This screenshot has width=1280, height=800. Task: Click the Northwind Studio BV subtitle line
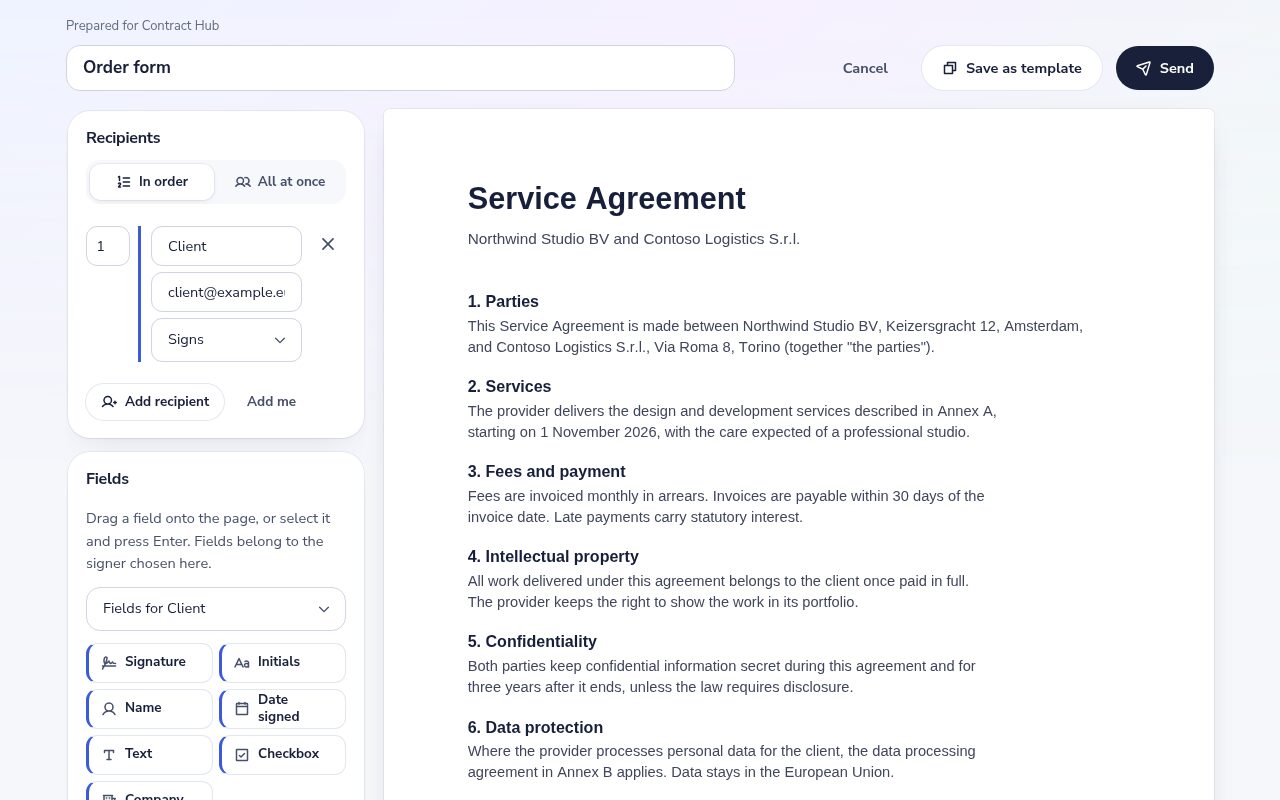[x=634, y=239]
